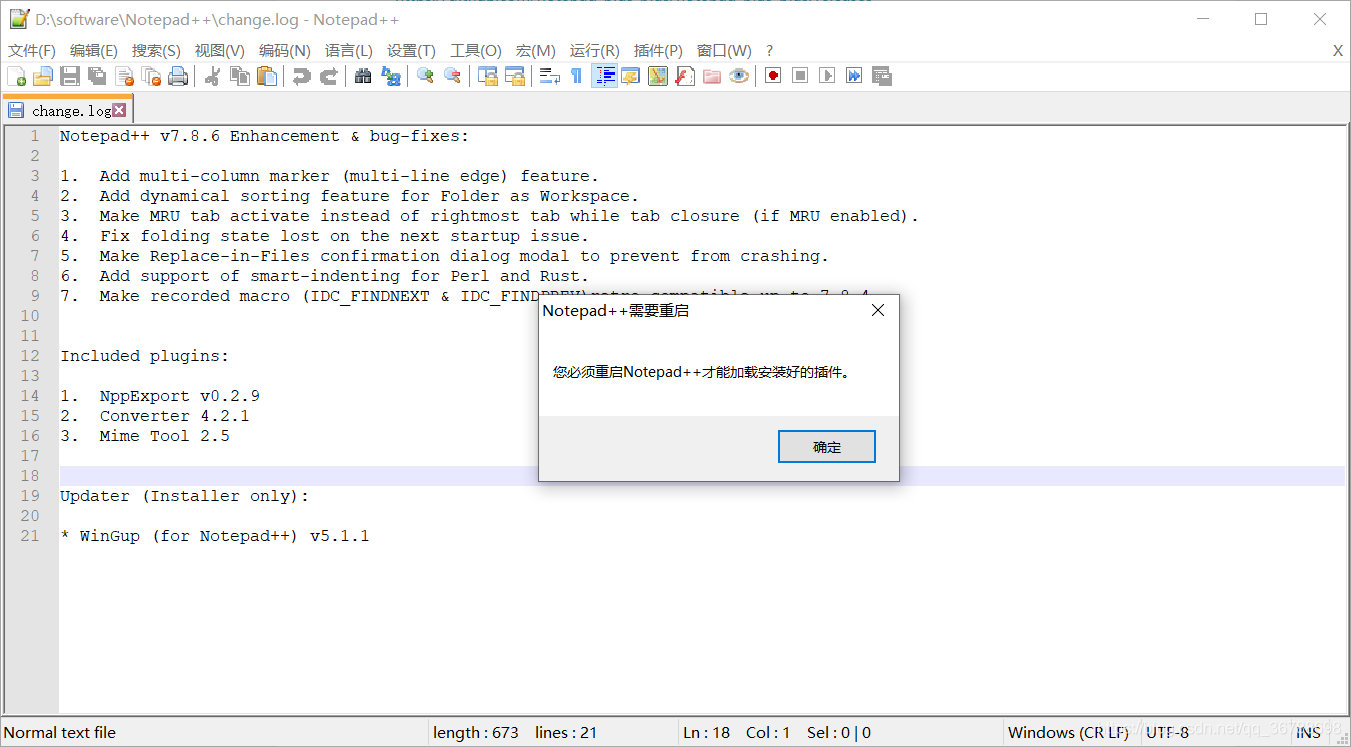
Task: Open Folder as Workspace icon
Action: tap(711, 76)
